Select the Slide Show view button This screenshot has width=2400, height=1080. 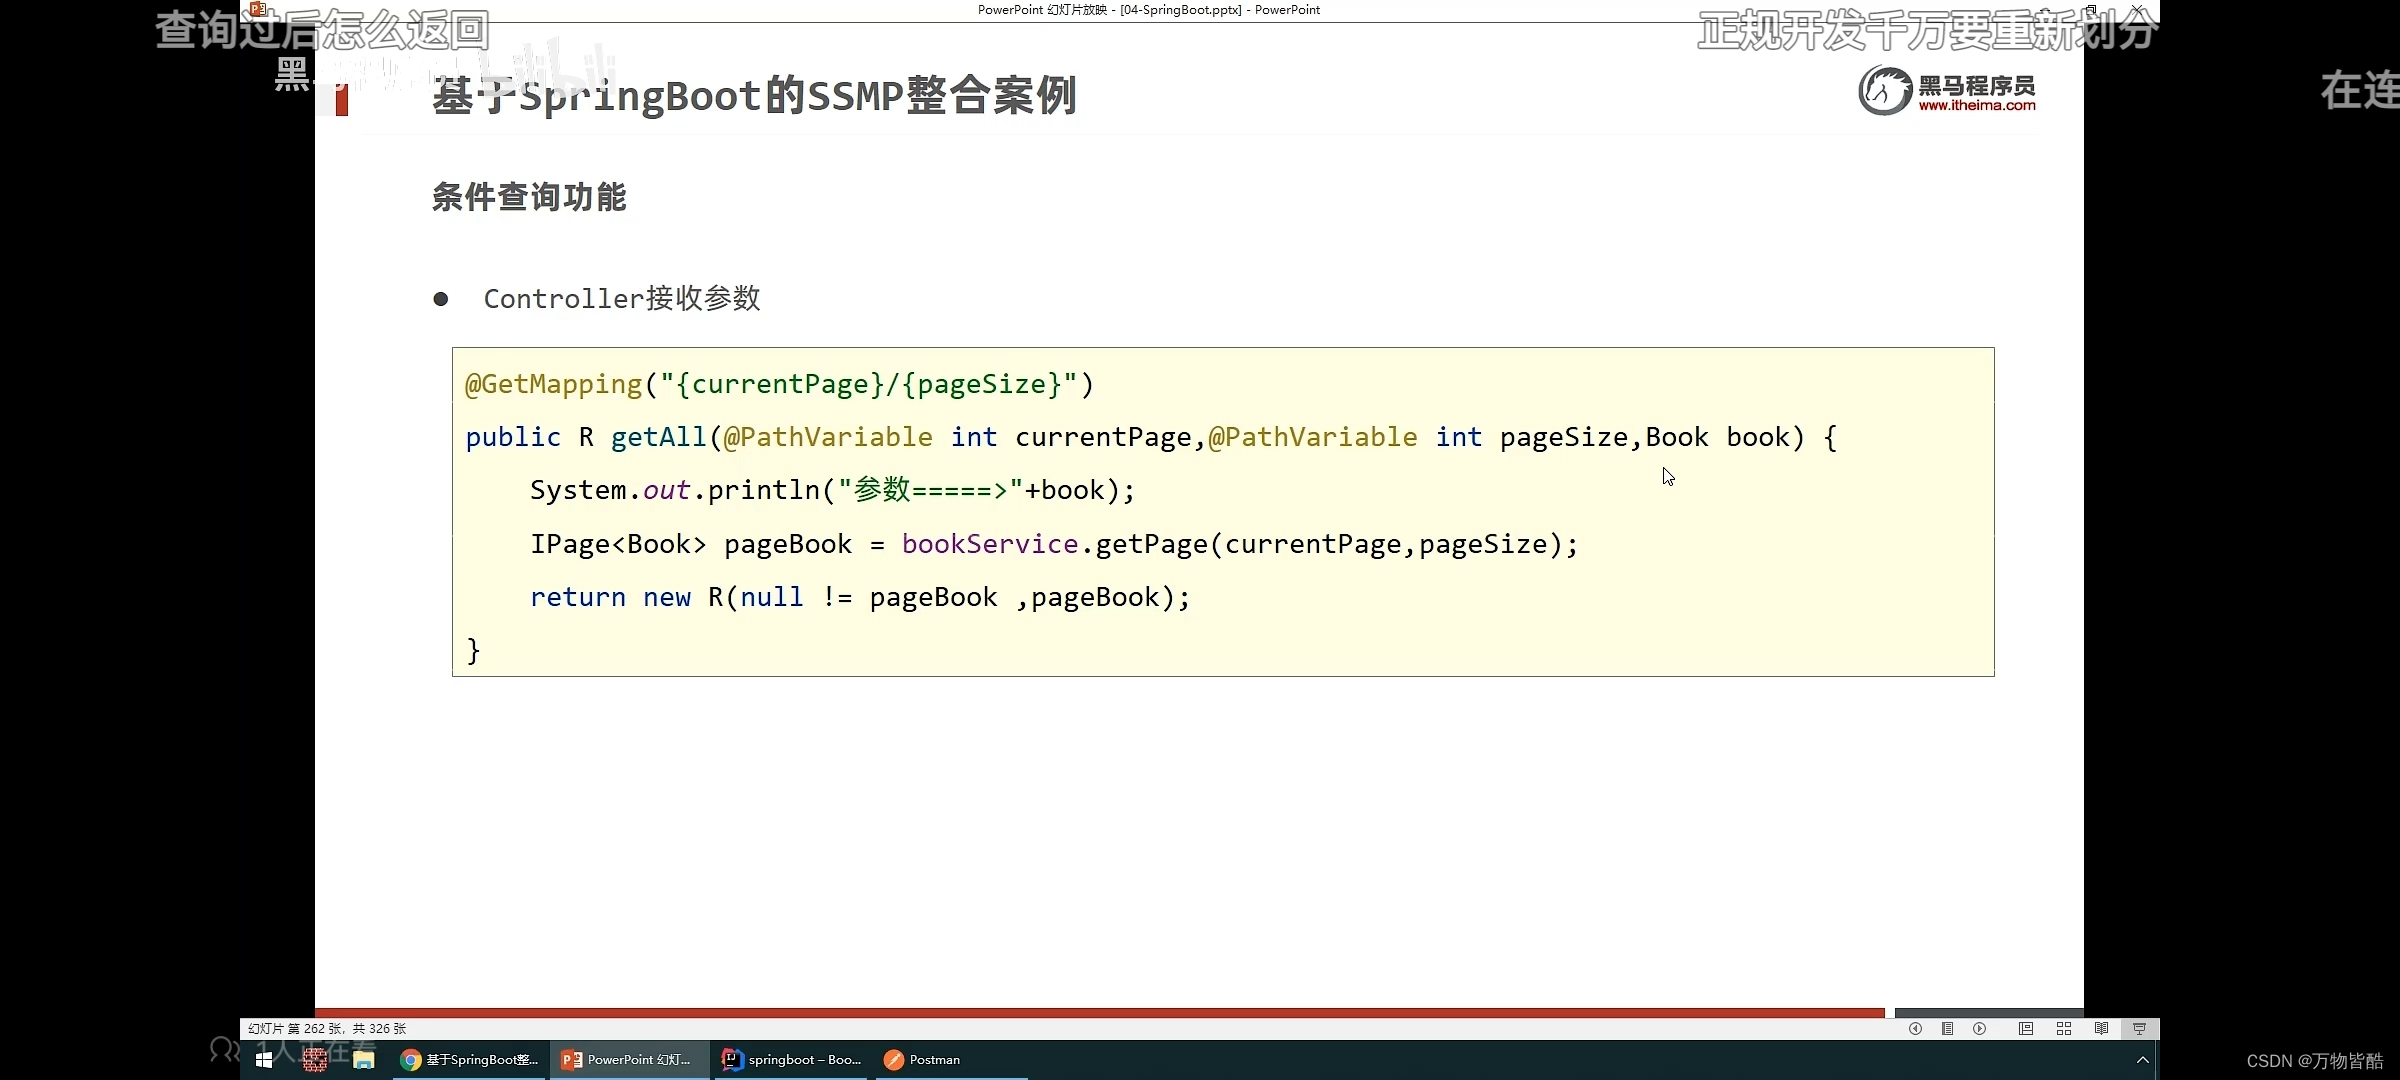2139,1028
